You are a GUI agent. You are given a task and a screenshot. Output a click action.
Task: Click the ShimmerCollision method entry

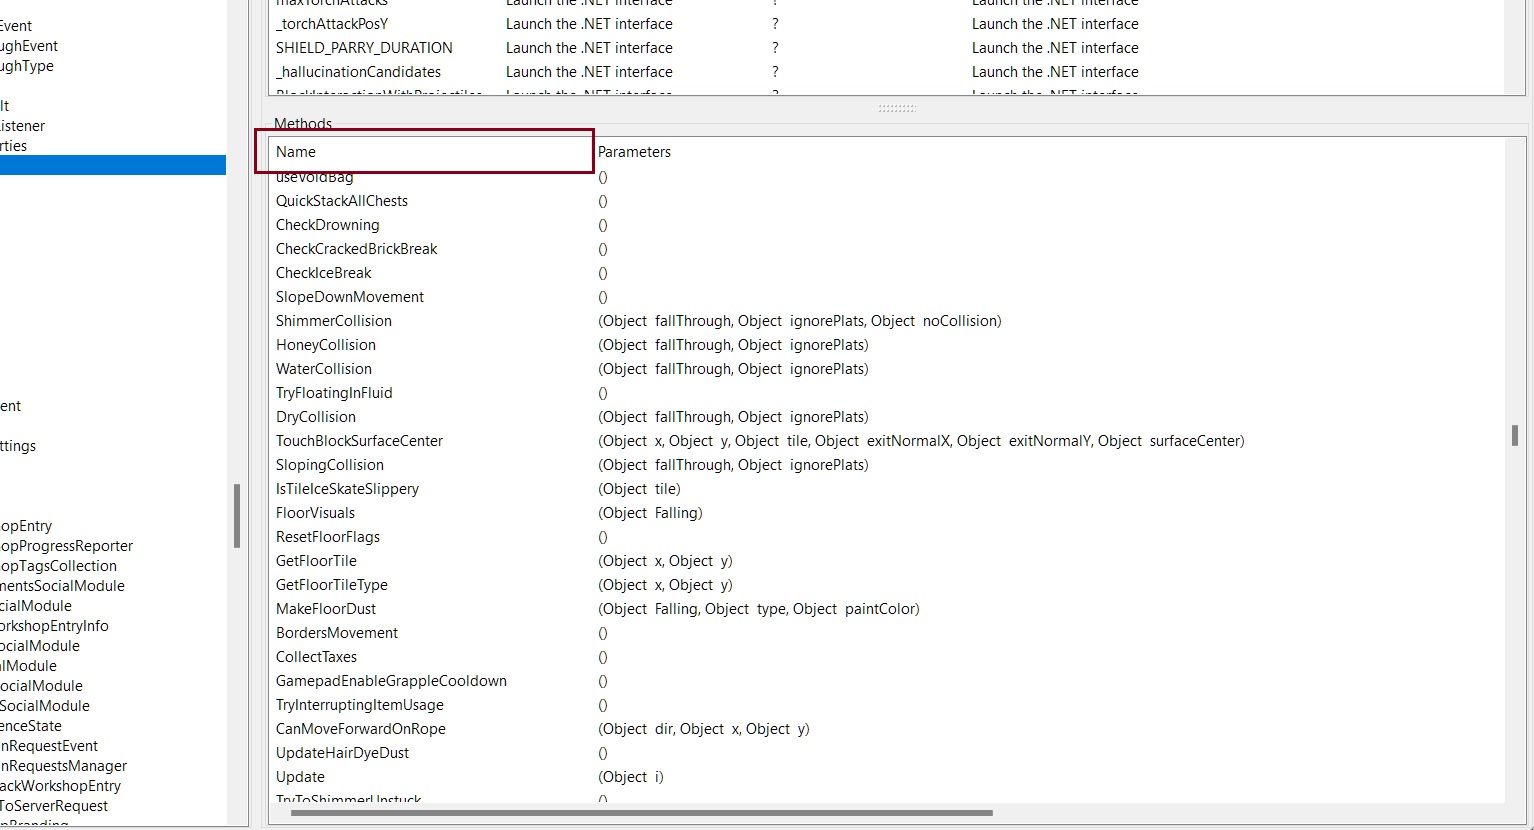click(334, 321)
